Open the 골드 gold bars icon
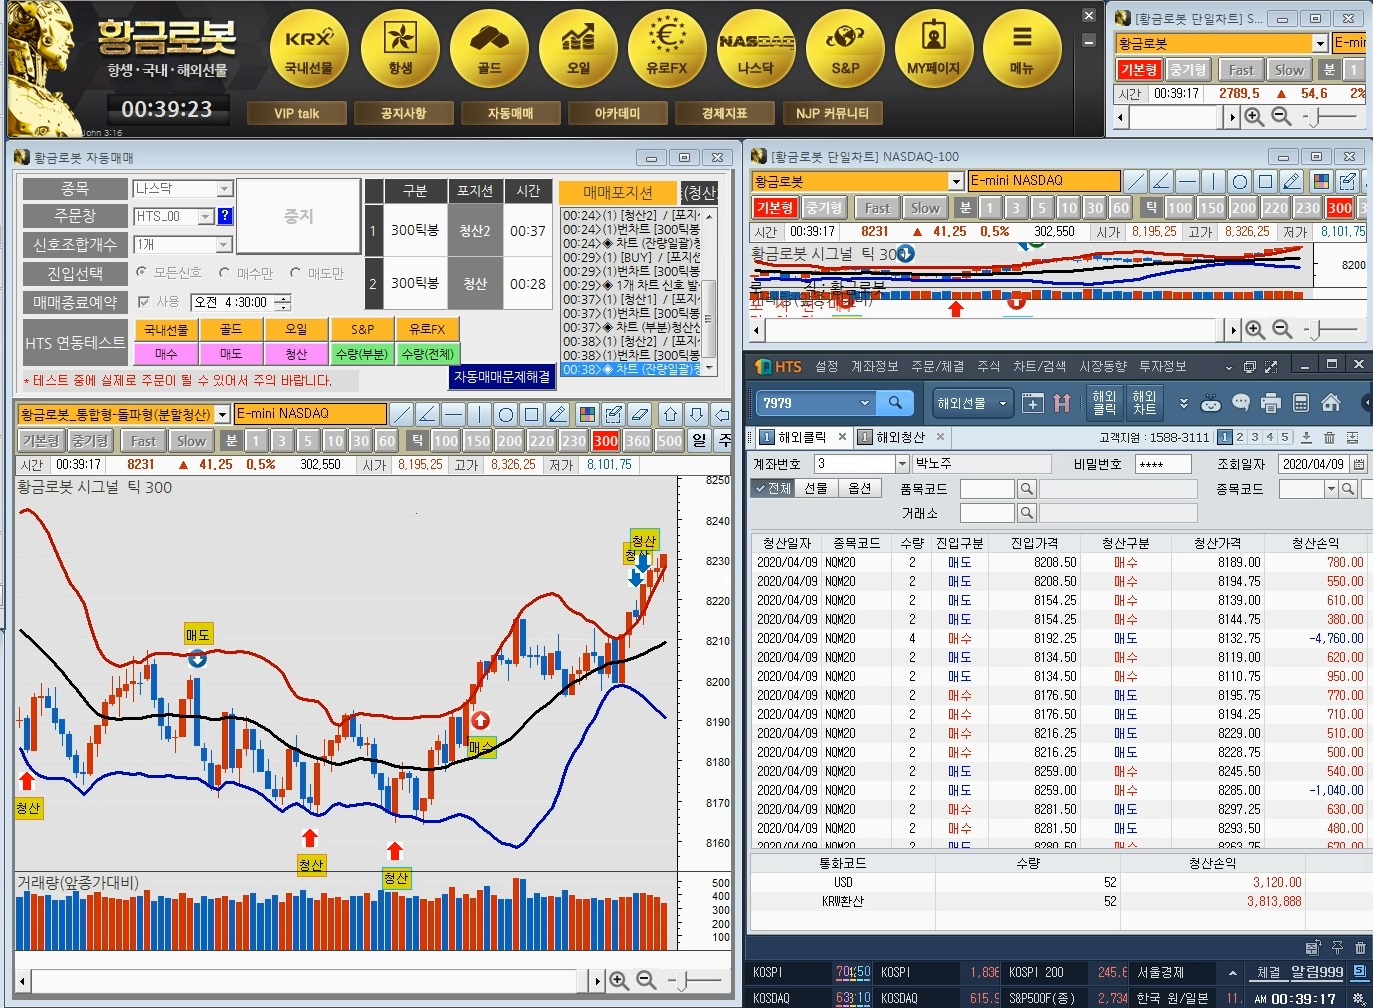The image size is (1374, 1008). [489, 48]
